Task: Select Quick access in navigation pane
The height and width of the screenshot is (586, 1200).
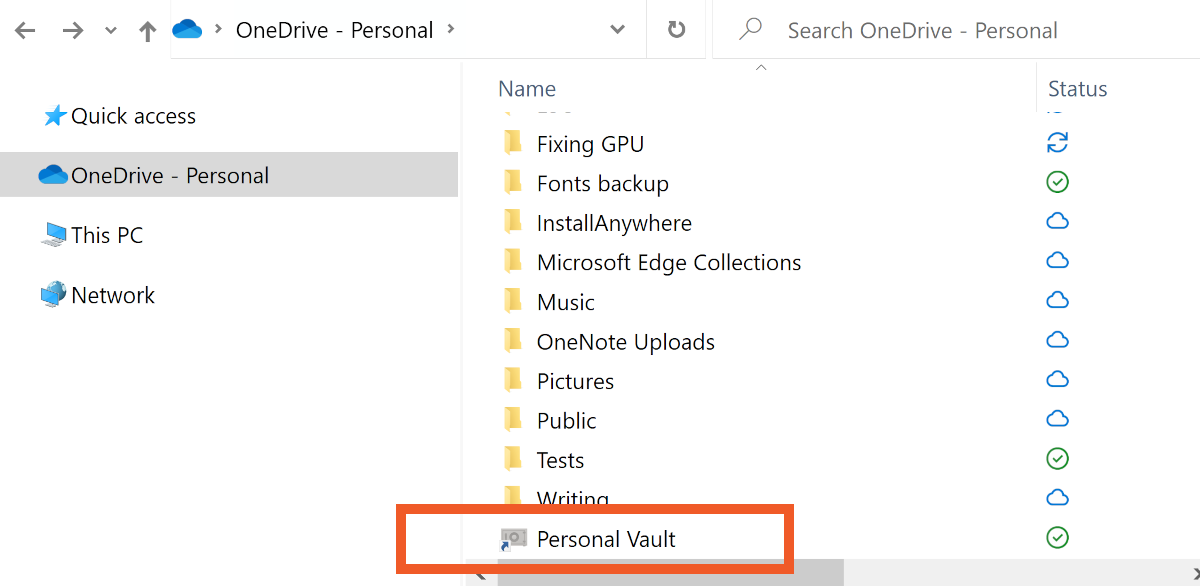Action: pos(133,116)
